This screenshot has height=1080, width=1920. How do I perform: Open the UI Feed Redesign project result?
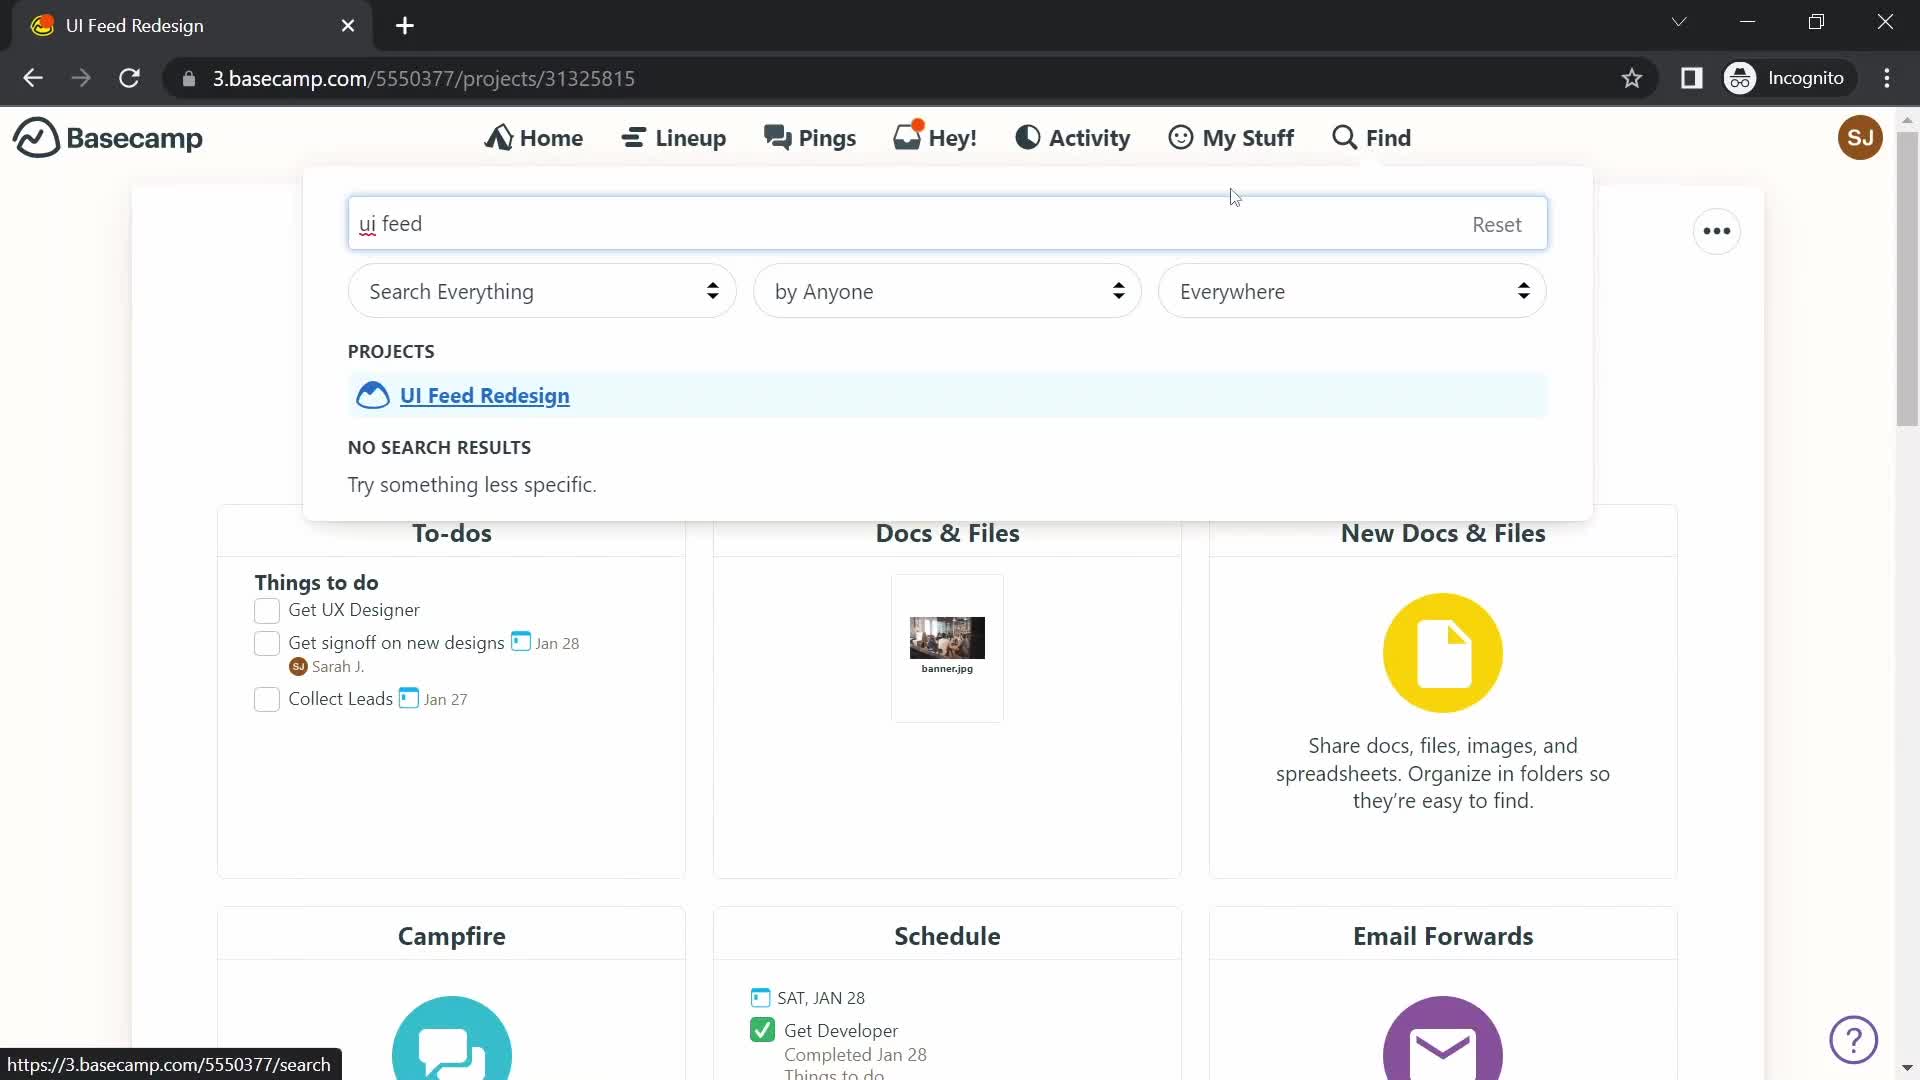pyautogui.click(x=485, y=396)
